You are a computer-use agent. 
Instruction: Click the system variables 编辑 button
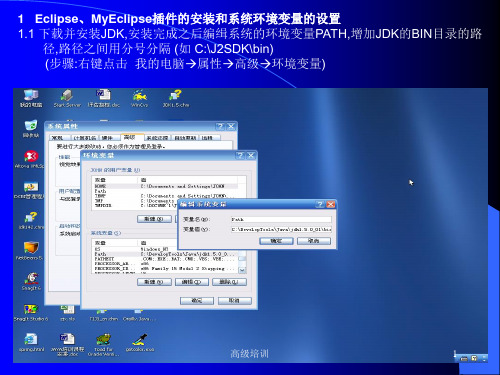(192, 282)
